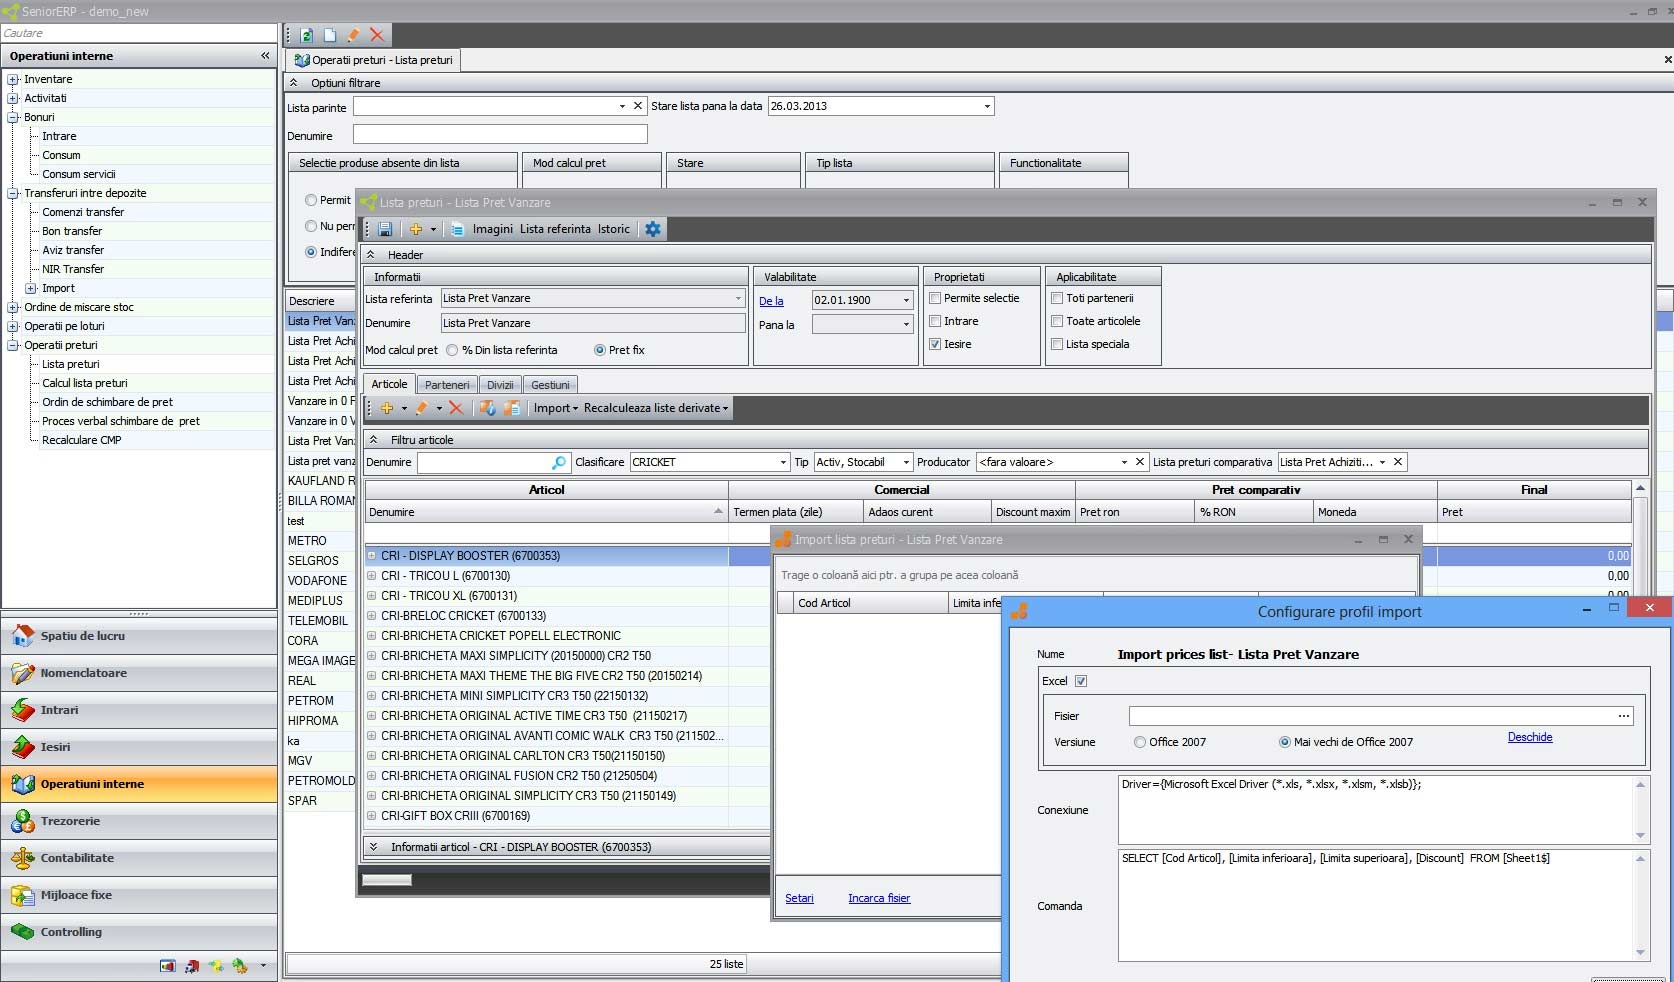This screenshot has width=1674, height=982.
Task: Switch to Parteneri tab
Action: (x=447, y=385)
